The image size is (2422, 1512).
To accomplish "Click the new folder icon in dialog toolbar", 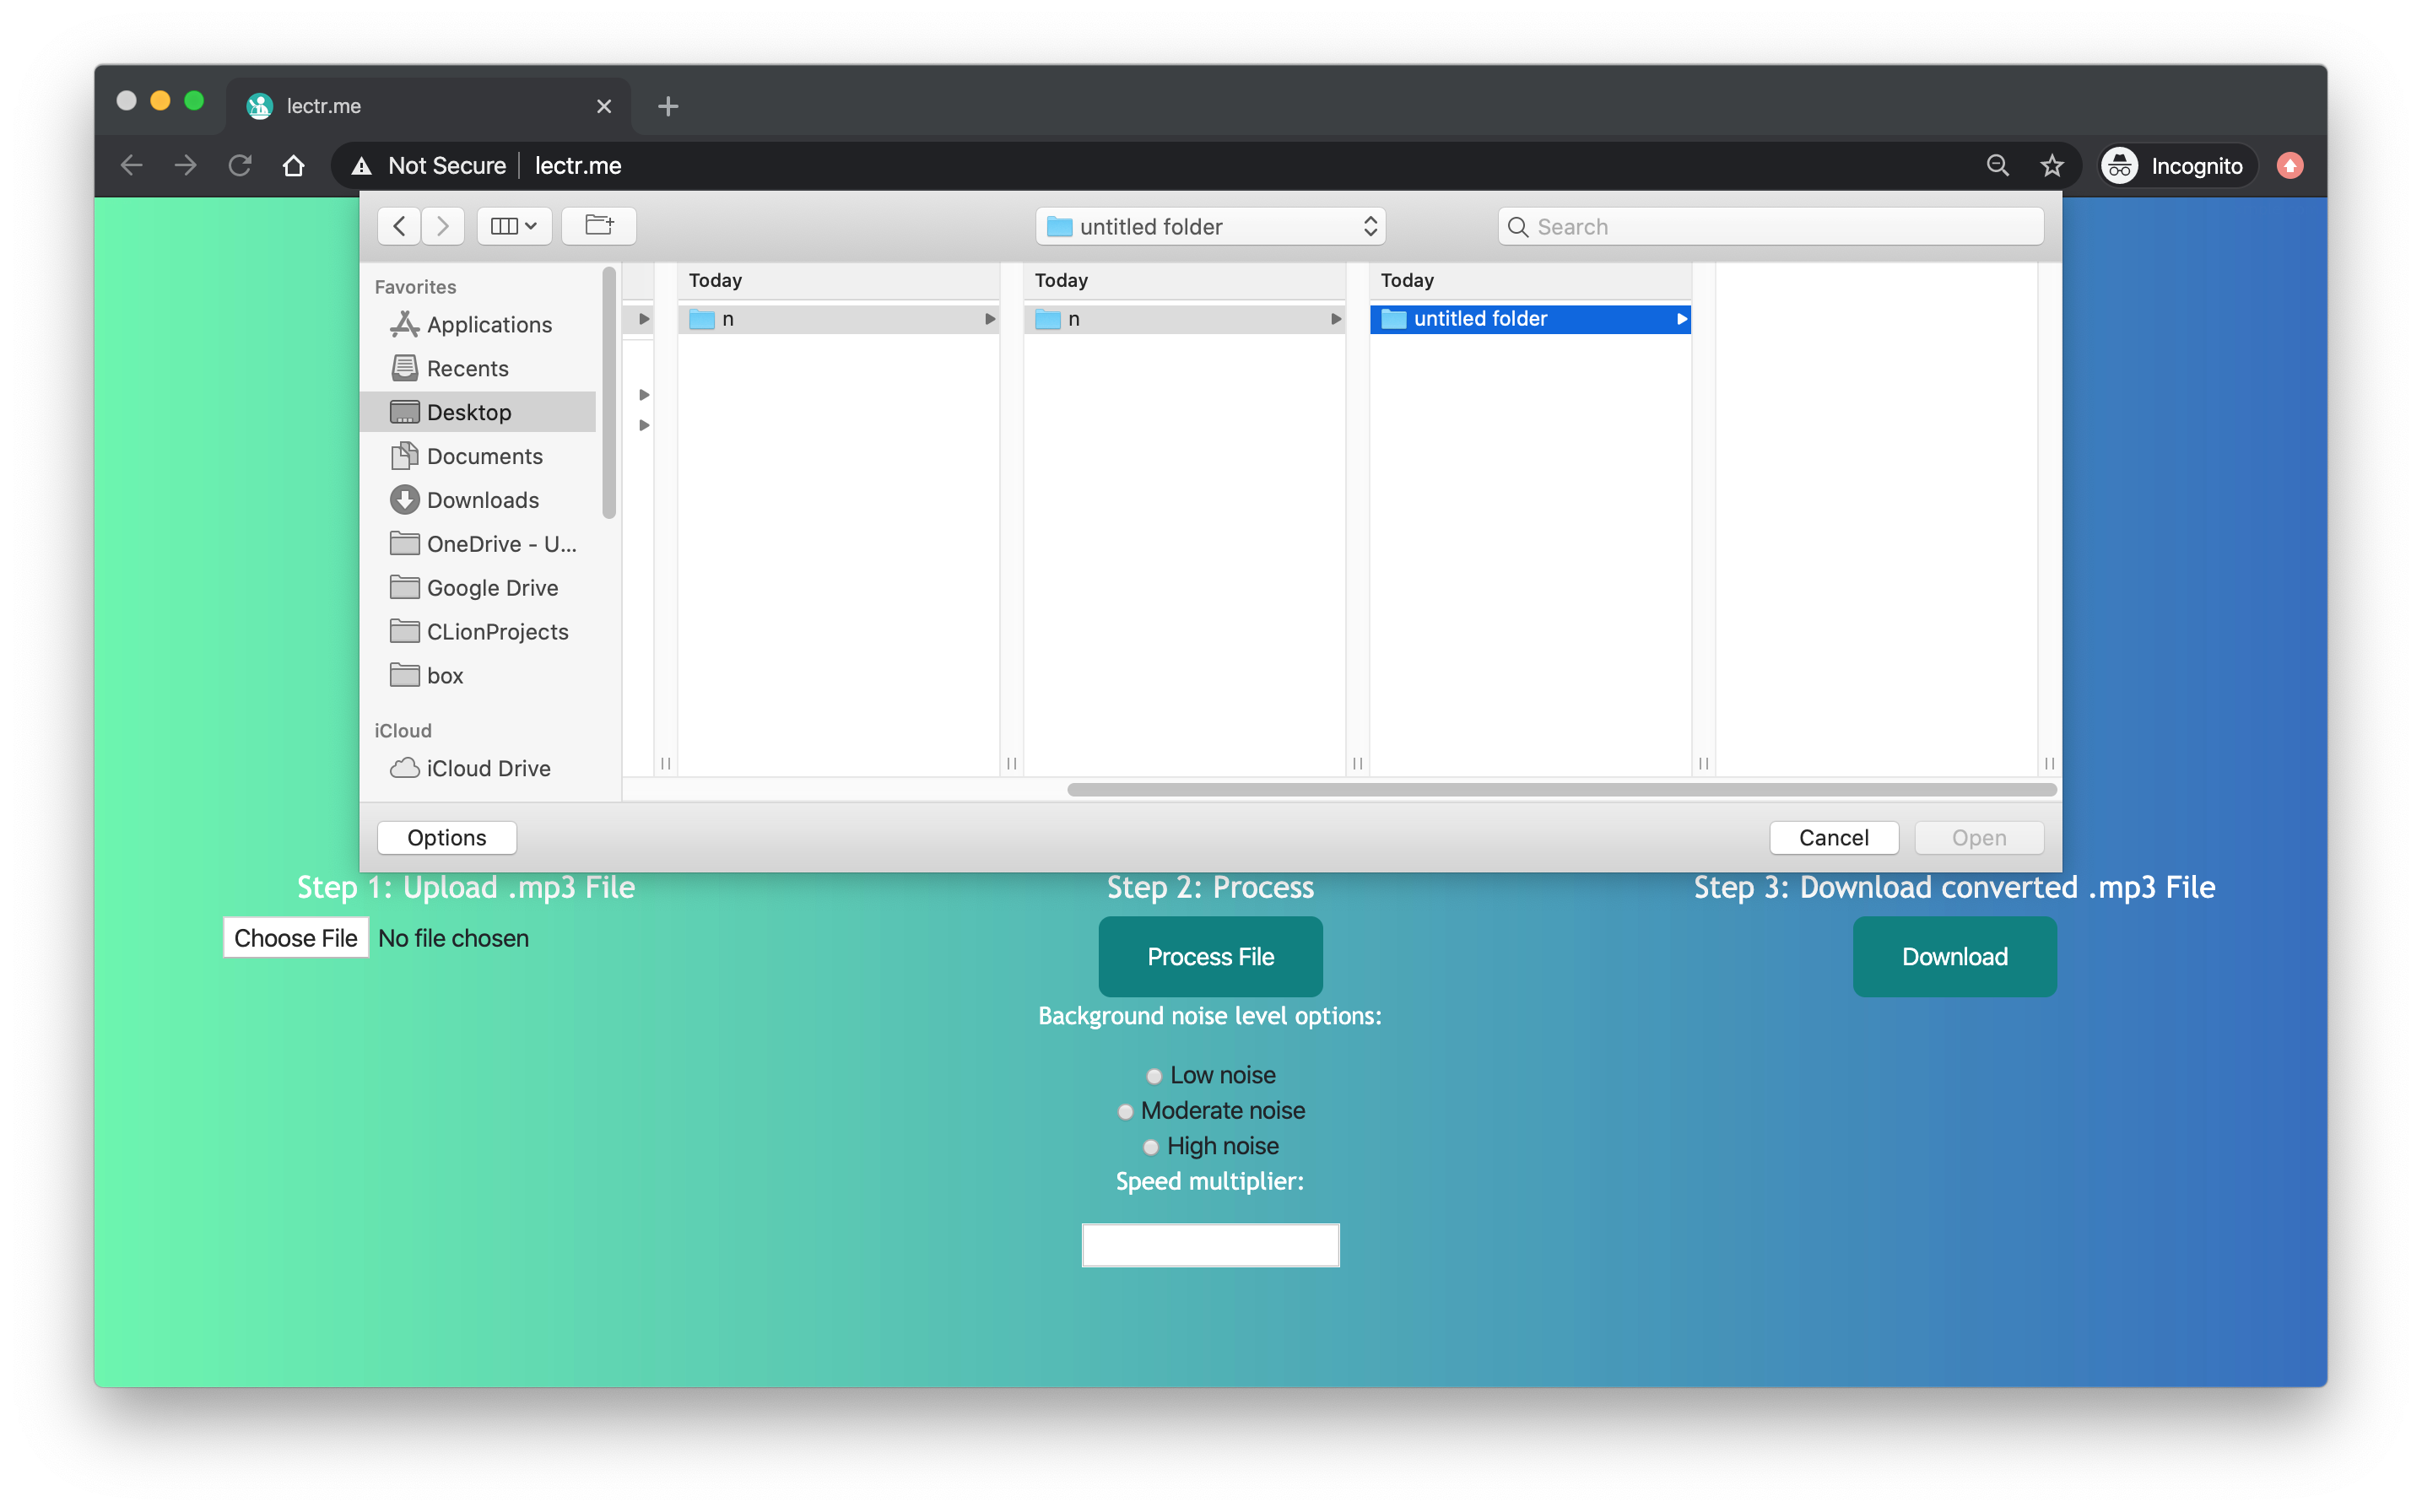I will [598, 226].
